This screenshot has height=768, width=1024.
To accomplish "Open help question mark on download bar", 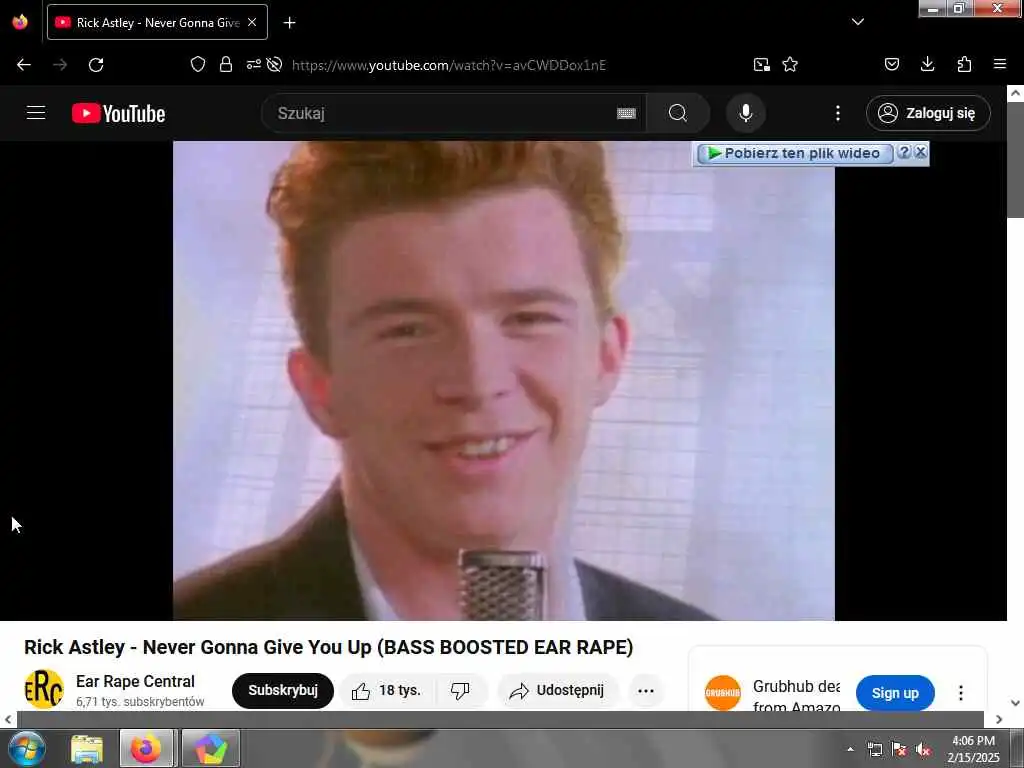I will pyautogui.click(x=904, y=152).
